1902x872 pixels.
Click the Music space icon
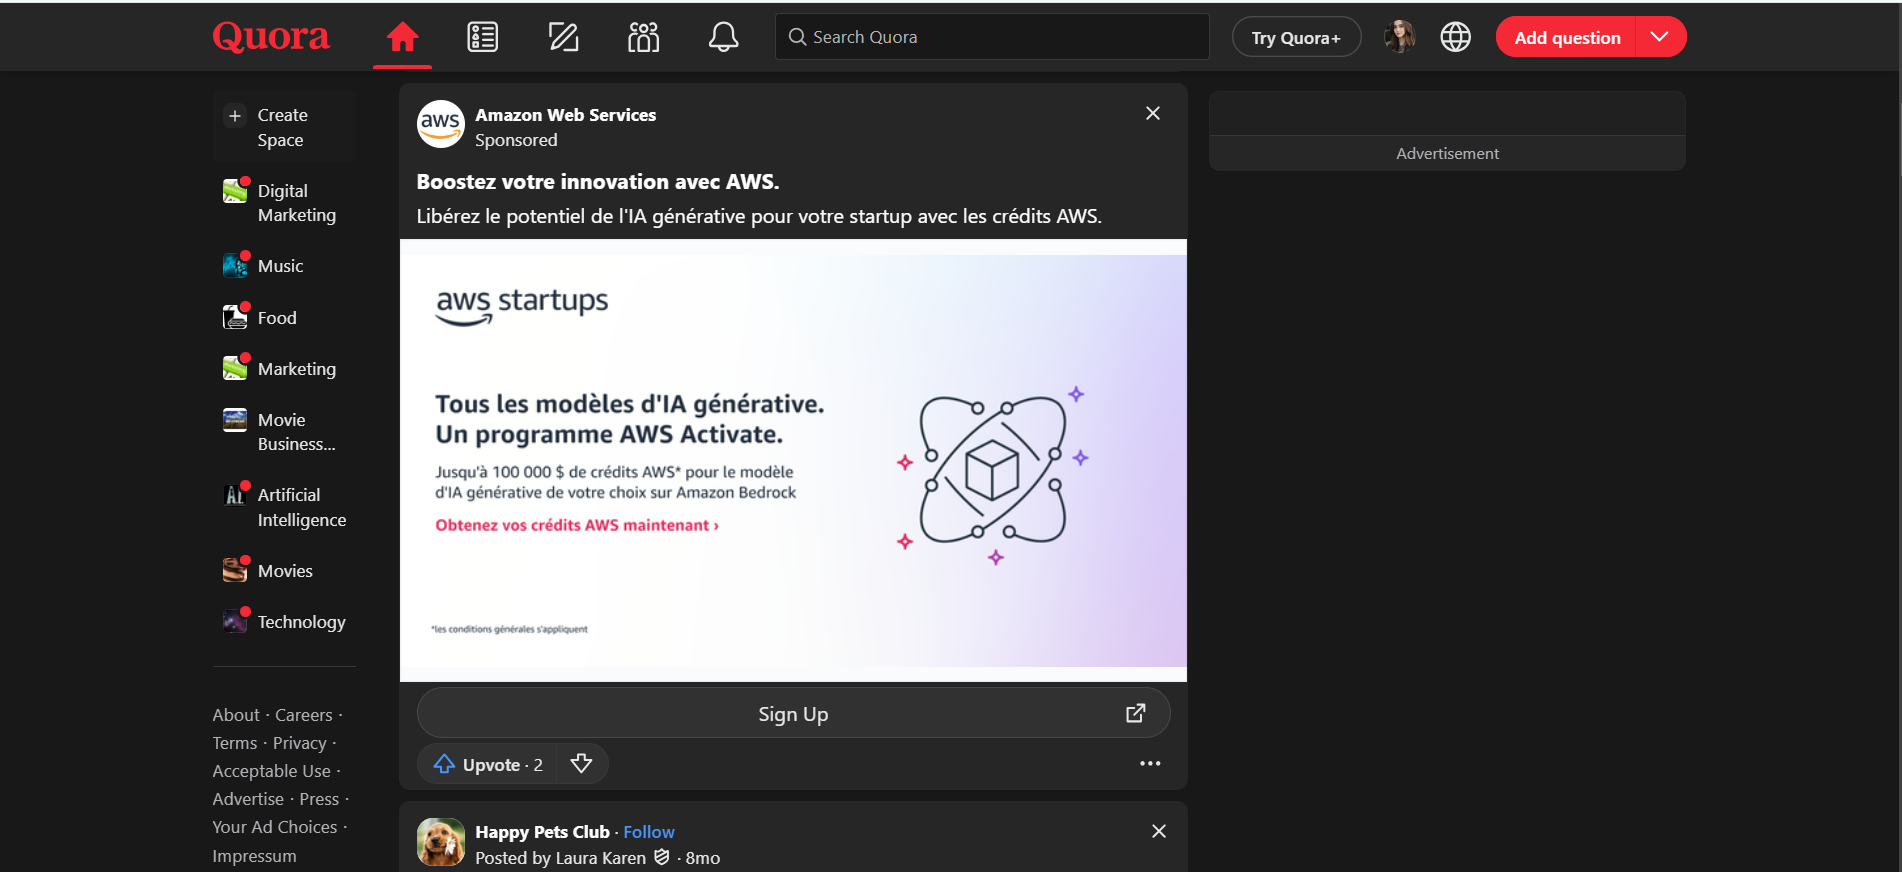tap(235, 265)
